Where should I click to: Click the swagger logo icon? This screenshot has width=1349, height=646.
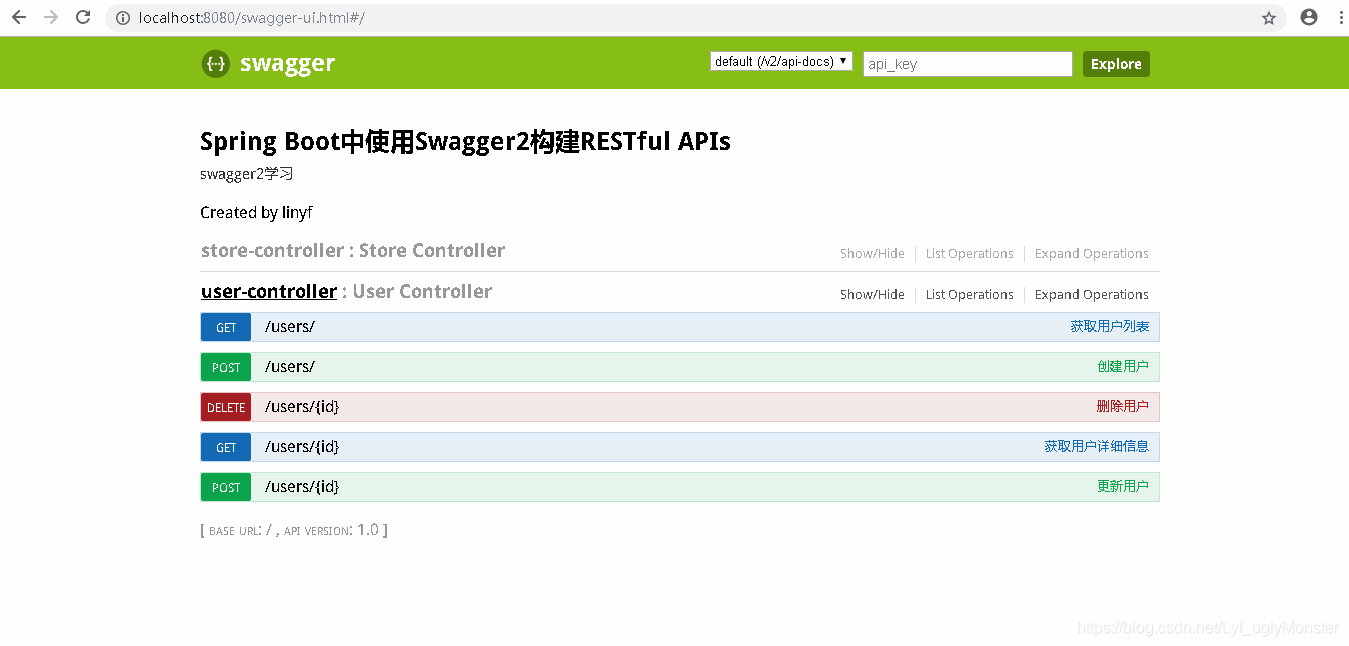[215, 64]
